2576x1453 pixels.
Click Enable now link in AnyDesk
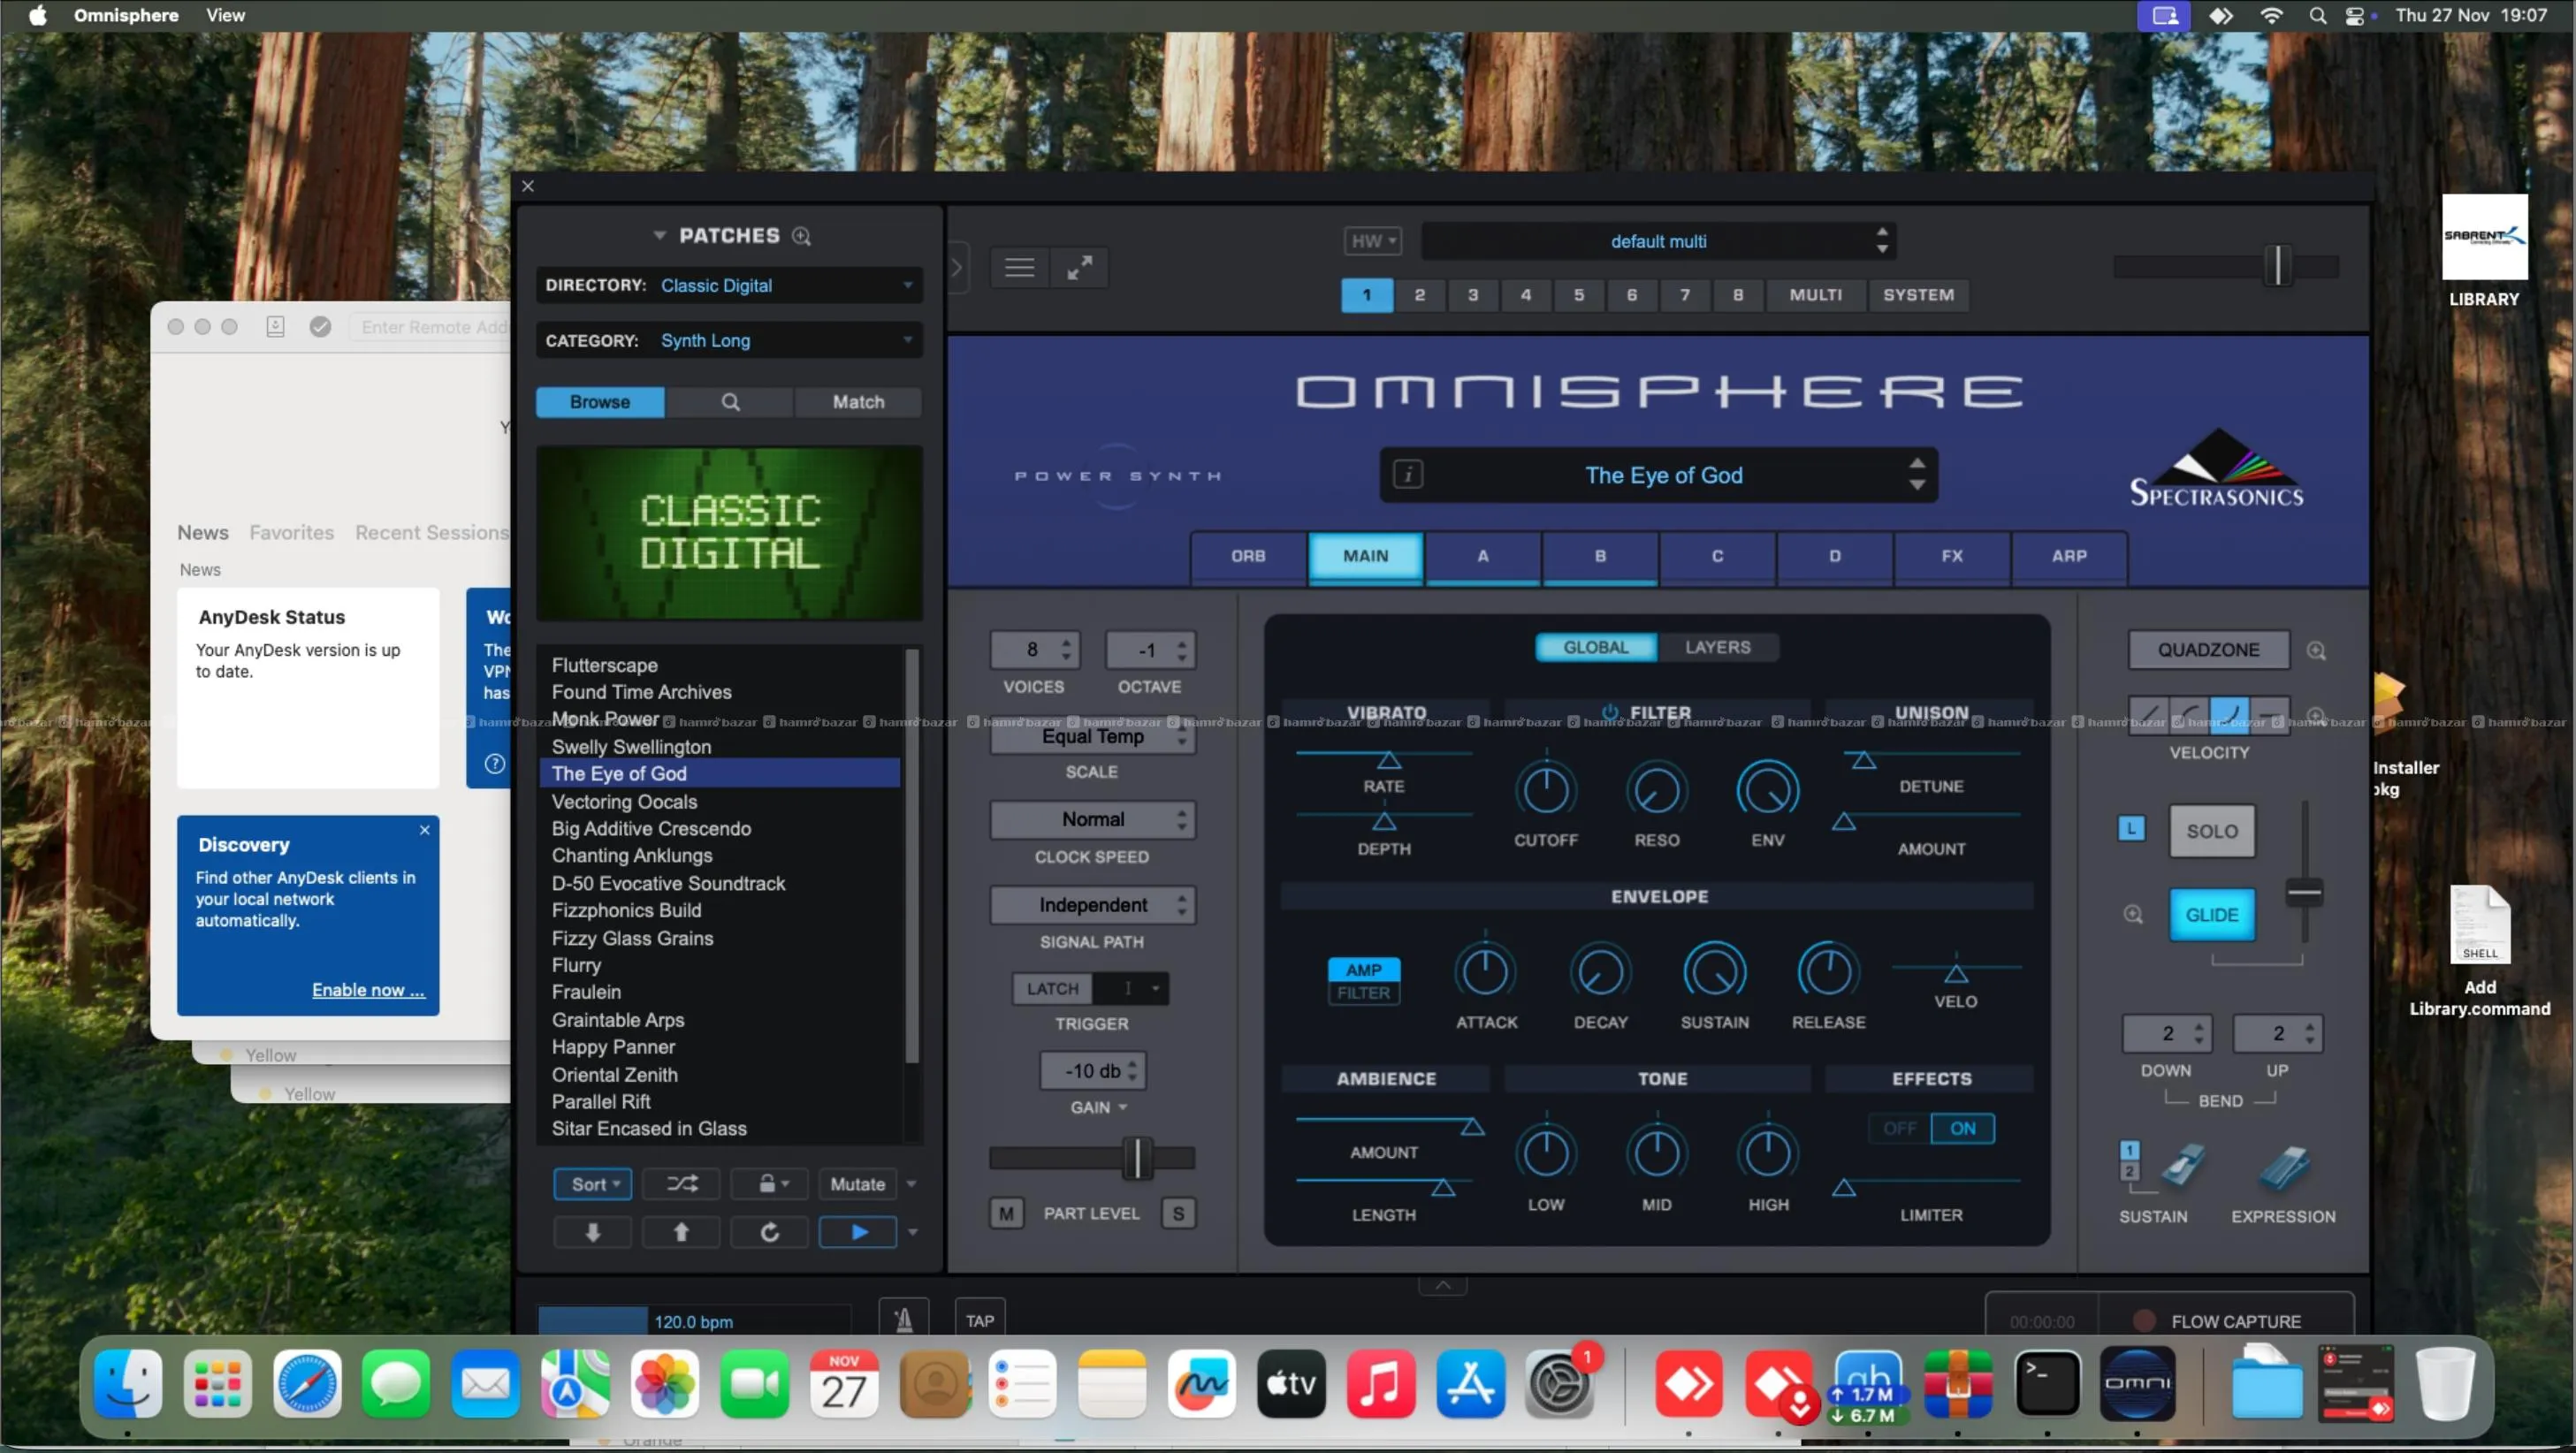point(368,990)
